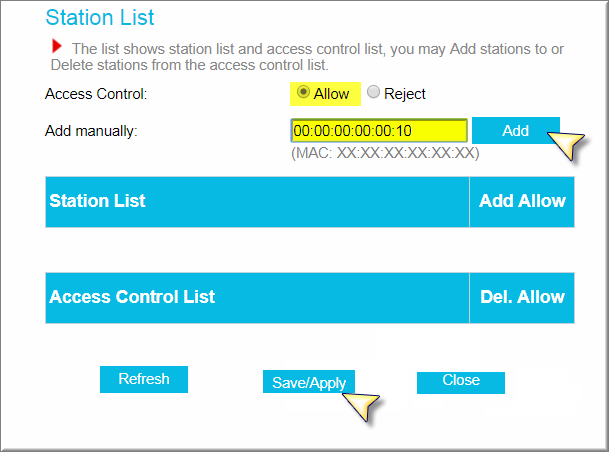Click the Add manually: label
Screen dimensions: 609x452
pyautogui.click(x=91, y=131)
